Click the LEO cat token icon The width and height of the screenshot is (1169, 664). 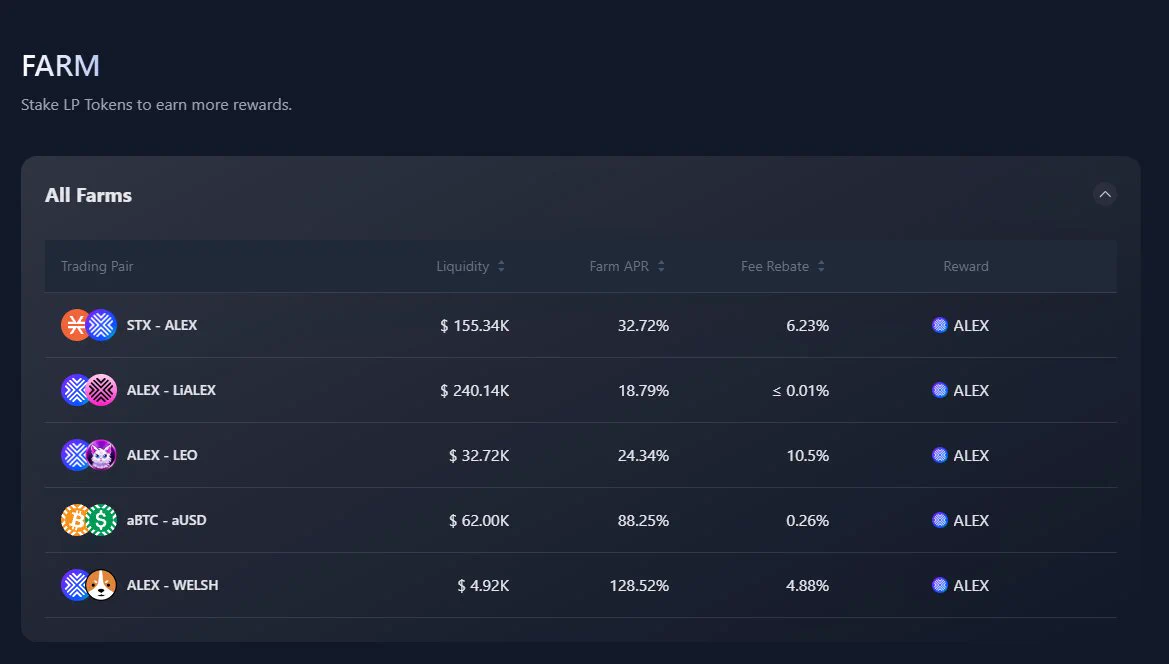coord(102,455)
